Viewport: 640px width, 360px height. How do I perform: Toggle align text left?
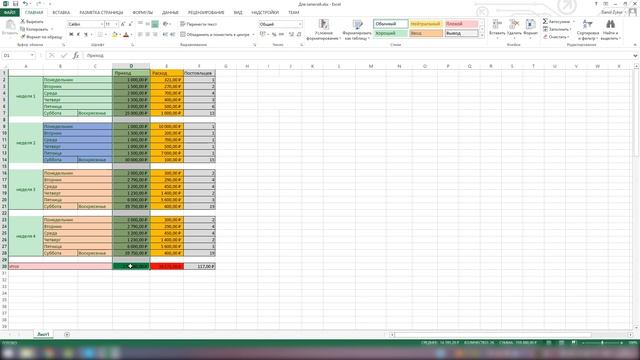(140, 35)
